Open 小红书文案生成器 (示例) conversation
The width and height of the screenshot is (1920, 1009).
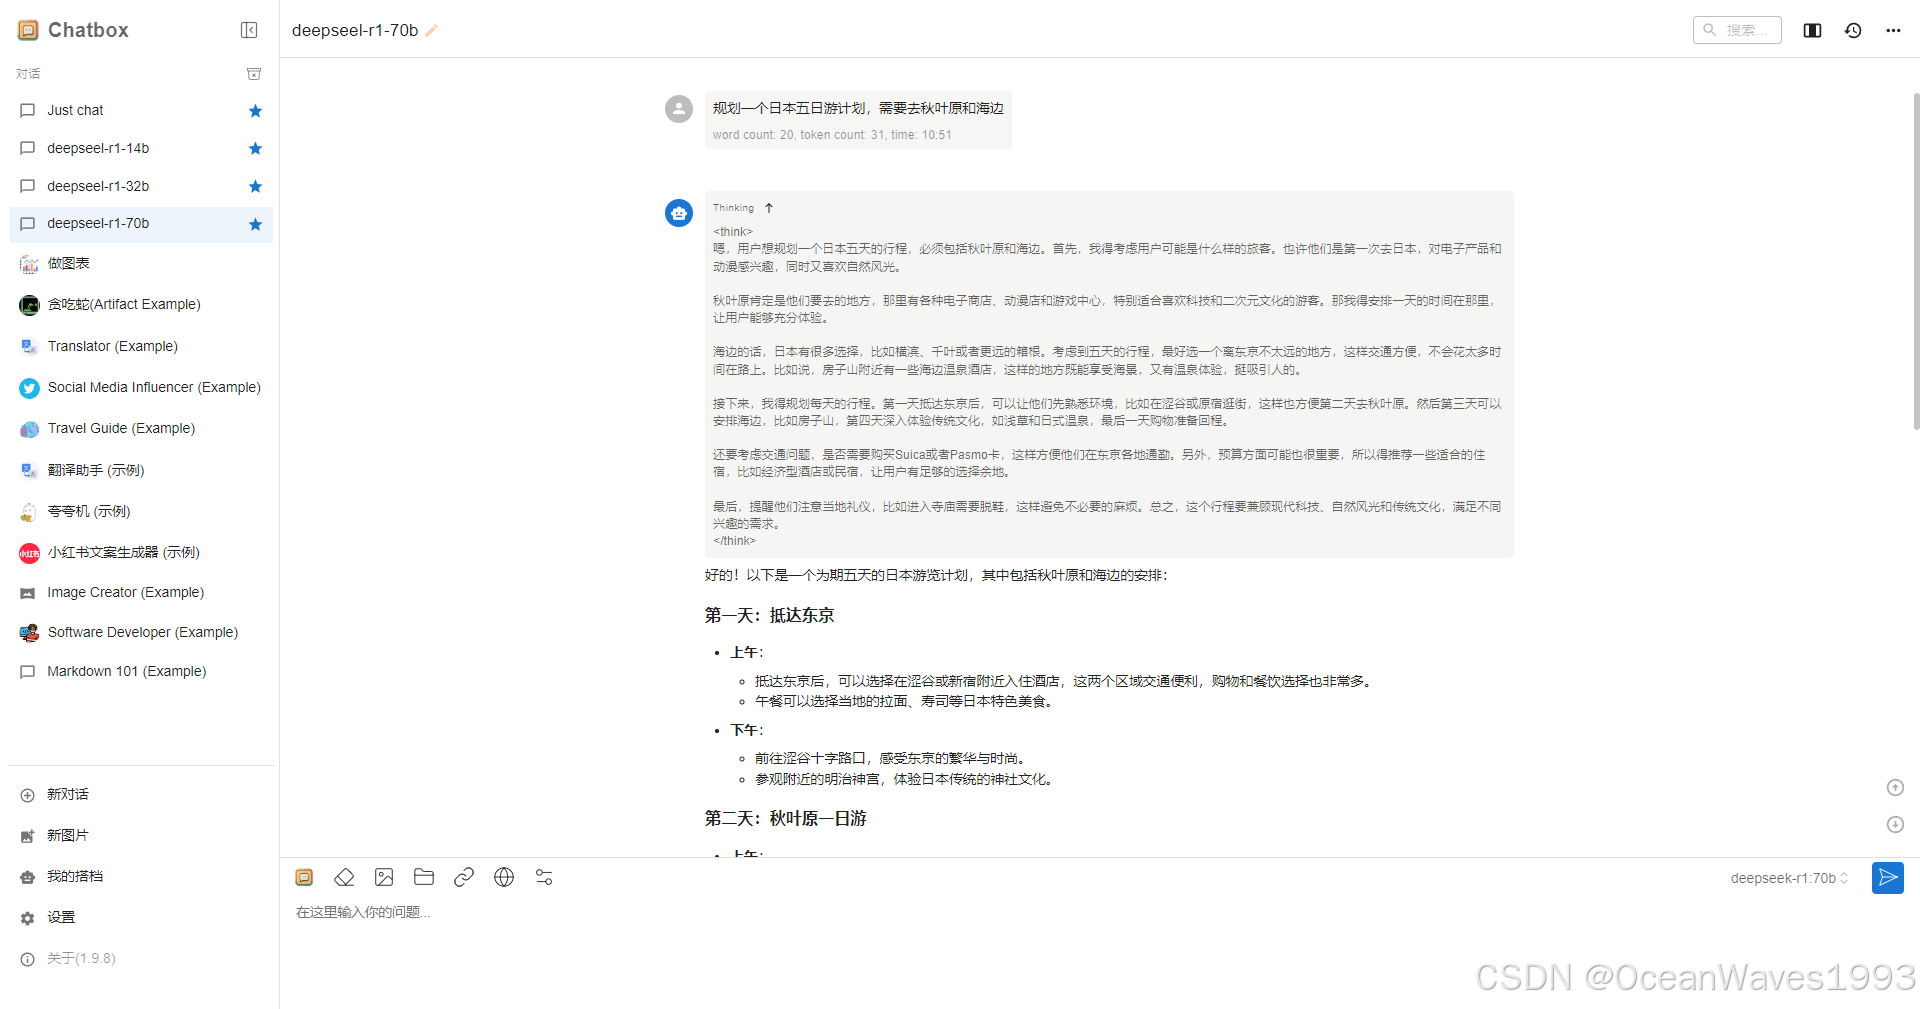141,552
